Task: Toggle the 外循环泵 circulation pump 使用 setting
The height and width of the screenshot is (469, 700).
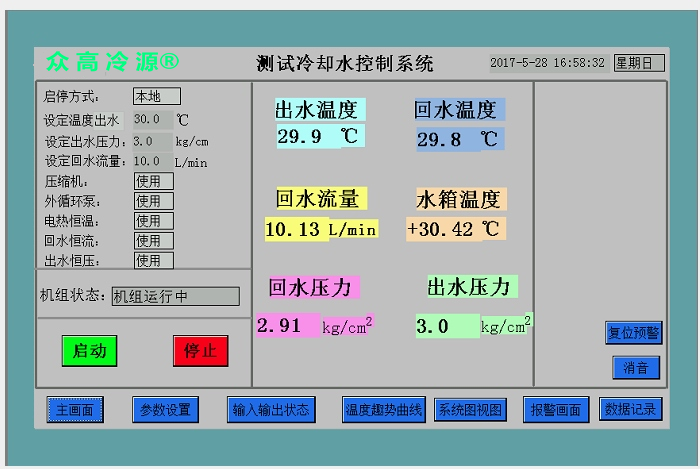Action: (x=153, y=201)
